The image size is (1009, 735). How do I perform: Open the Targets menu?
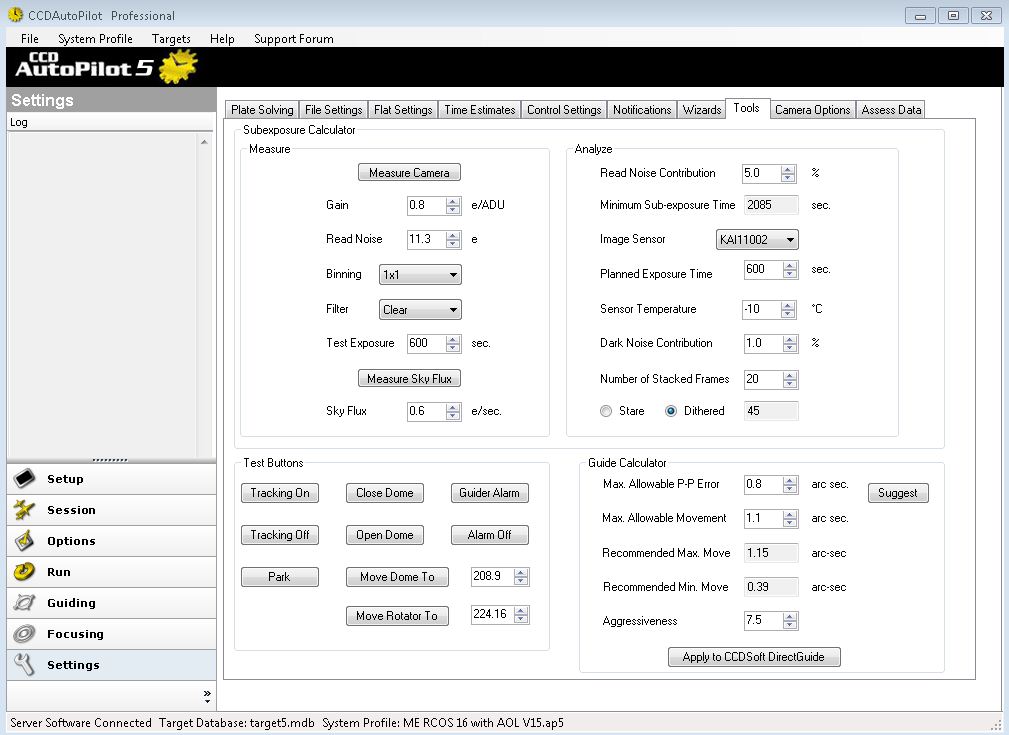(171, 39)
